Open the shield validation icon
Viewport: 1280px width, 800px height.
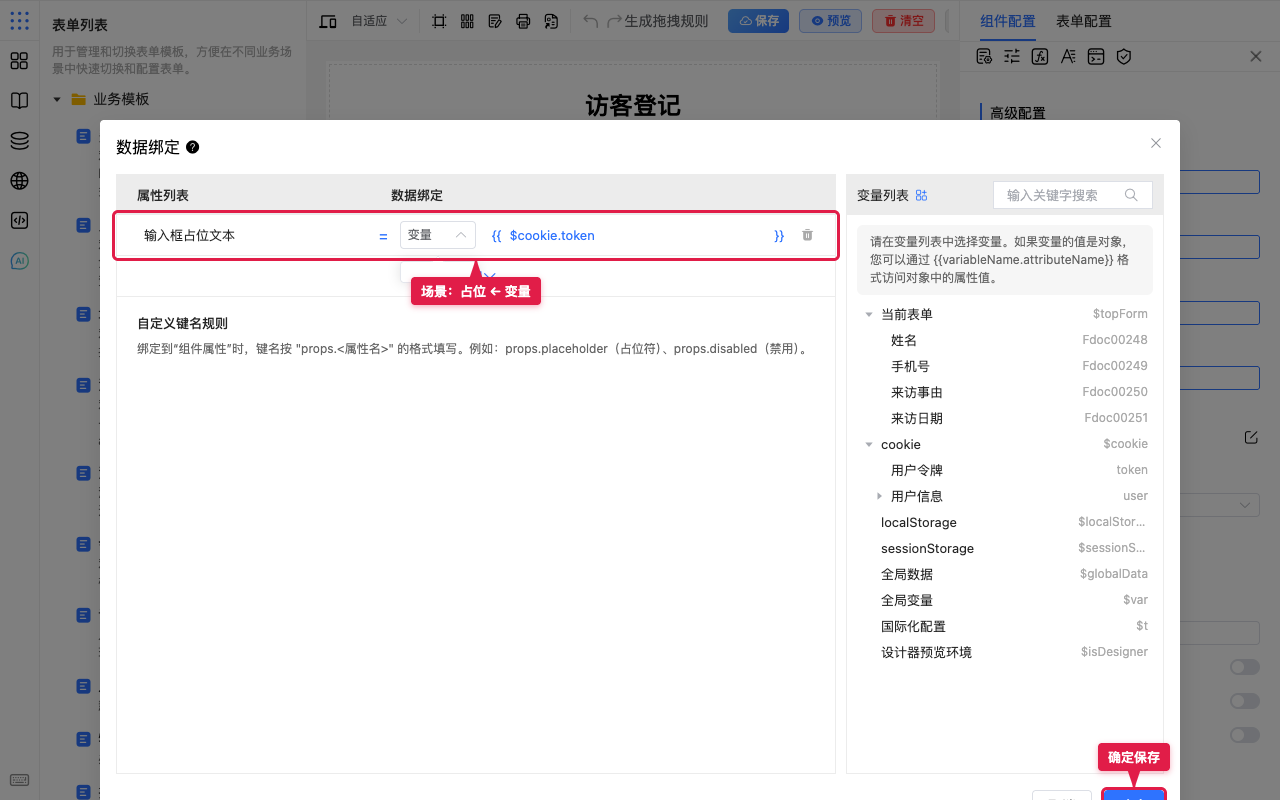click(1124, 57)
